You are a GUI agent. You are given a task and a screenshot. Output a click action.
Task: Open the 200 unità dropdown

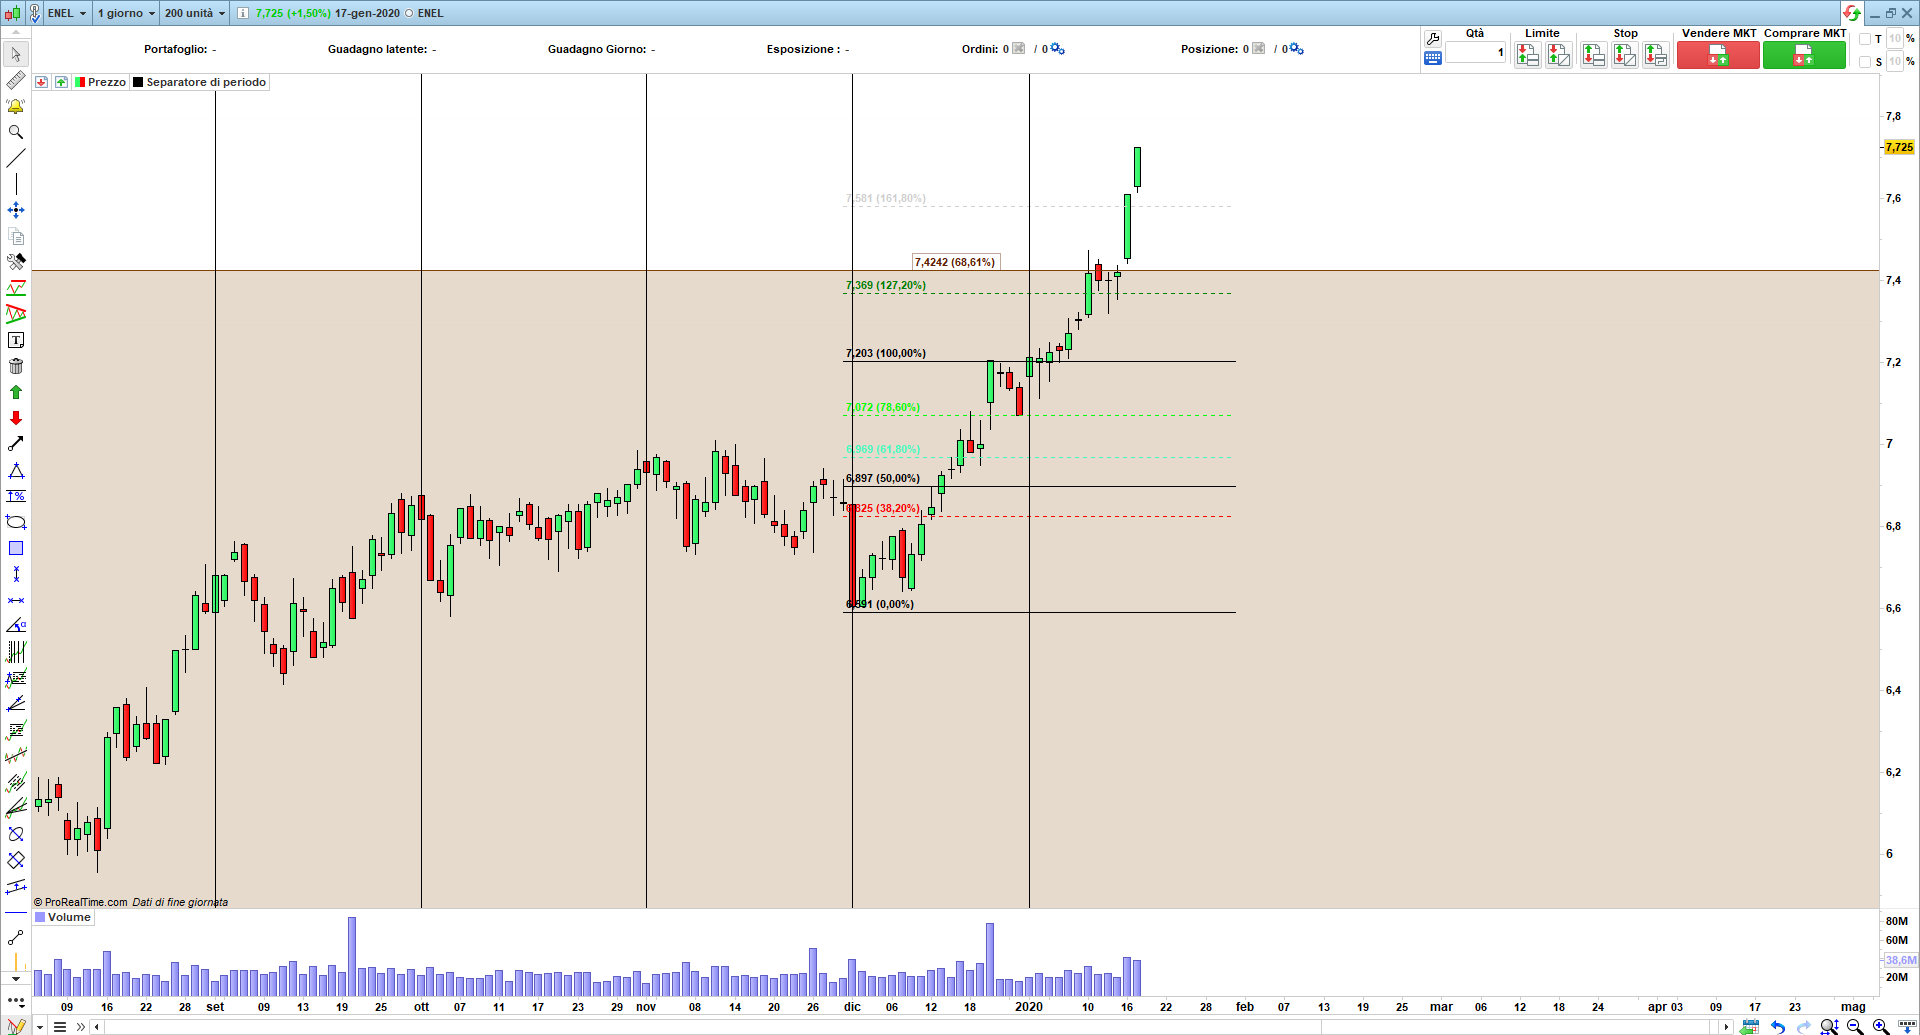195,13
